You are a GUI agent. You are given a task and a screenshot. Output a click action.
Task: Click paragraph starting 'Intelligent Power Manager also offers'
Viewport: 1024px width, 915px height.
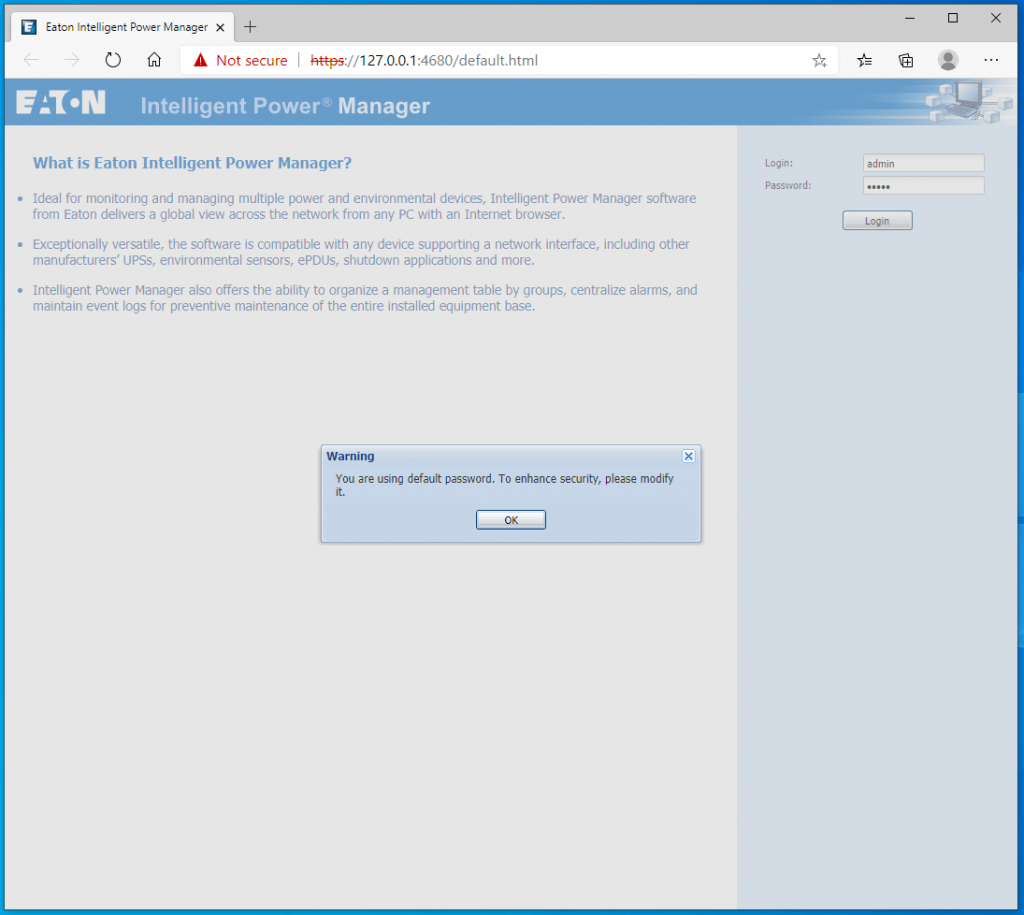[x=365, y=298]
